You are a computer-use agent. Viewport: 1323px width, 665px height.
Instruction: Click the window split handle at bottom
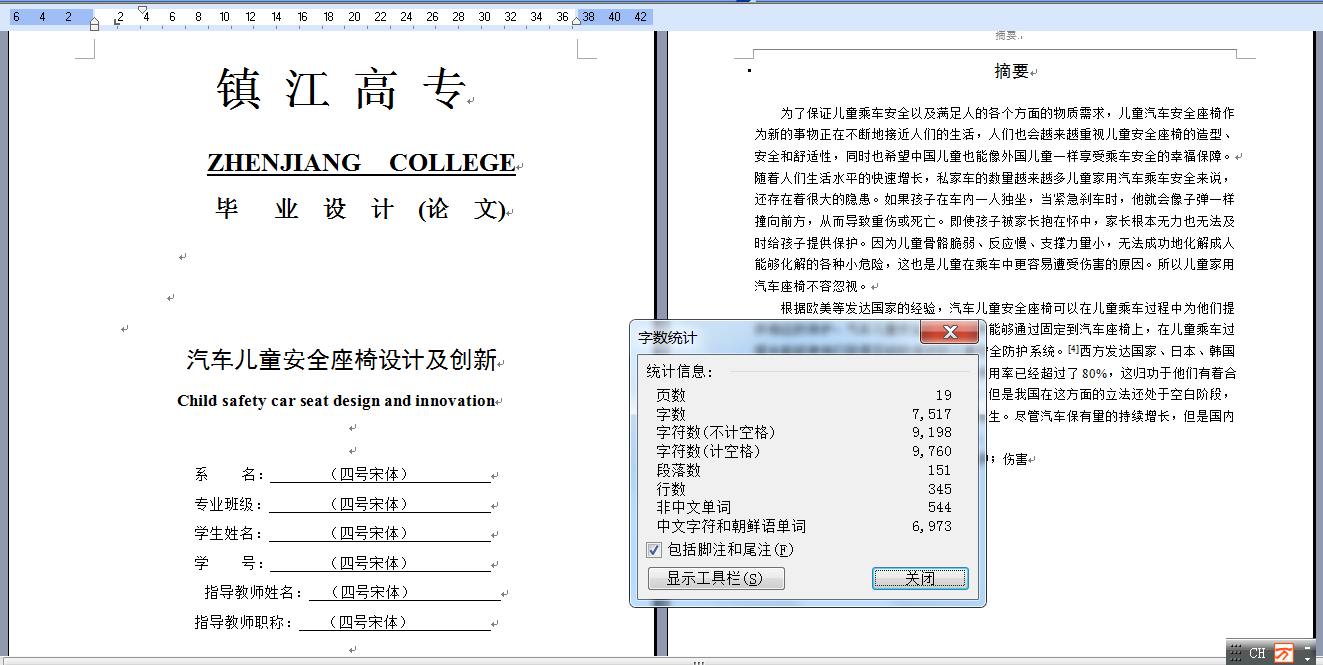point(699,662)
